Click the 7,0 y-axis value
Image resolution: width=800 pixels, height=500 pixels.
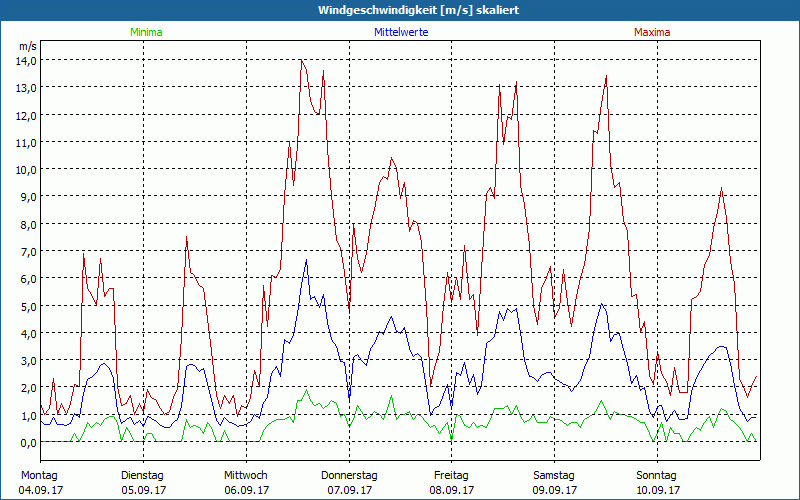[28, 252]
